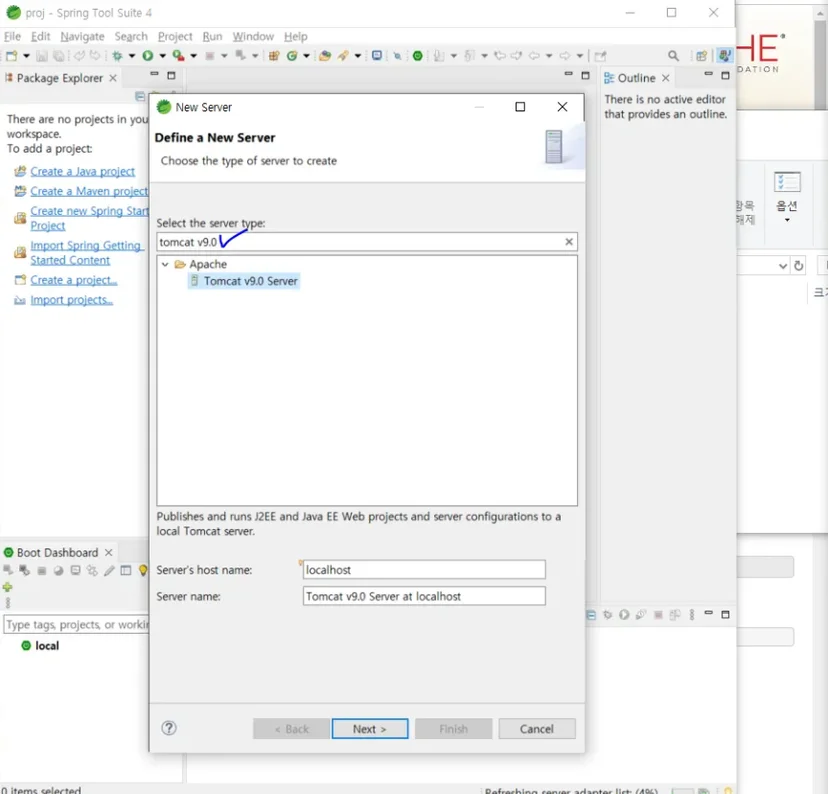Maximize the Package Explorer view
Screen dimensions: 828x794
click(171, 75)
